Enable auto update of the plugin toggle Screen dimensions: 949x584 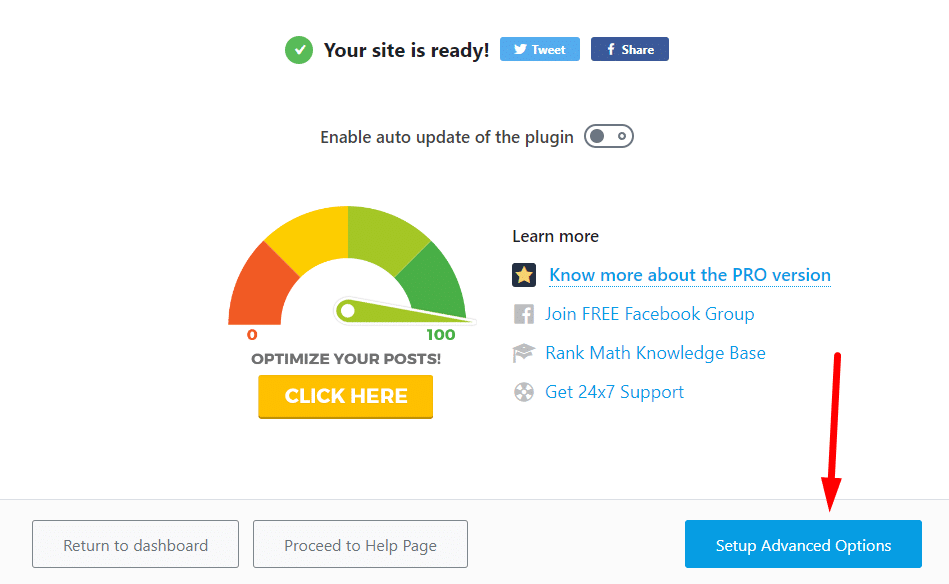(x=609, y=136)
